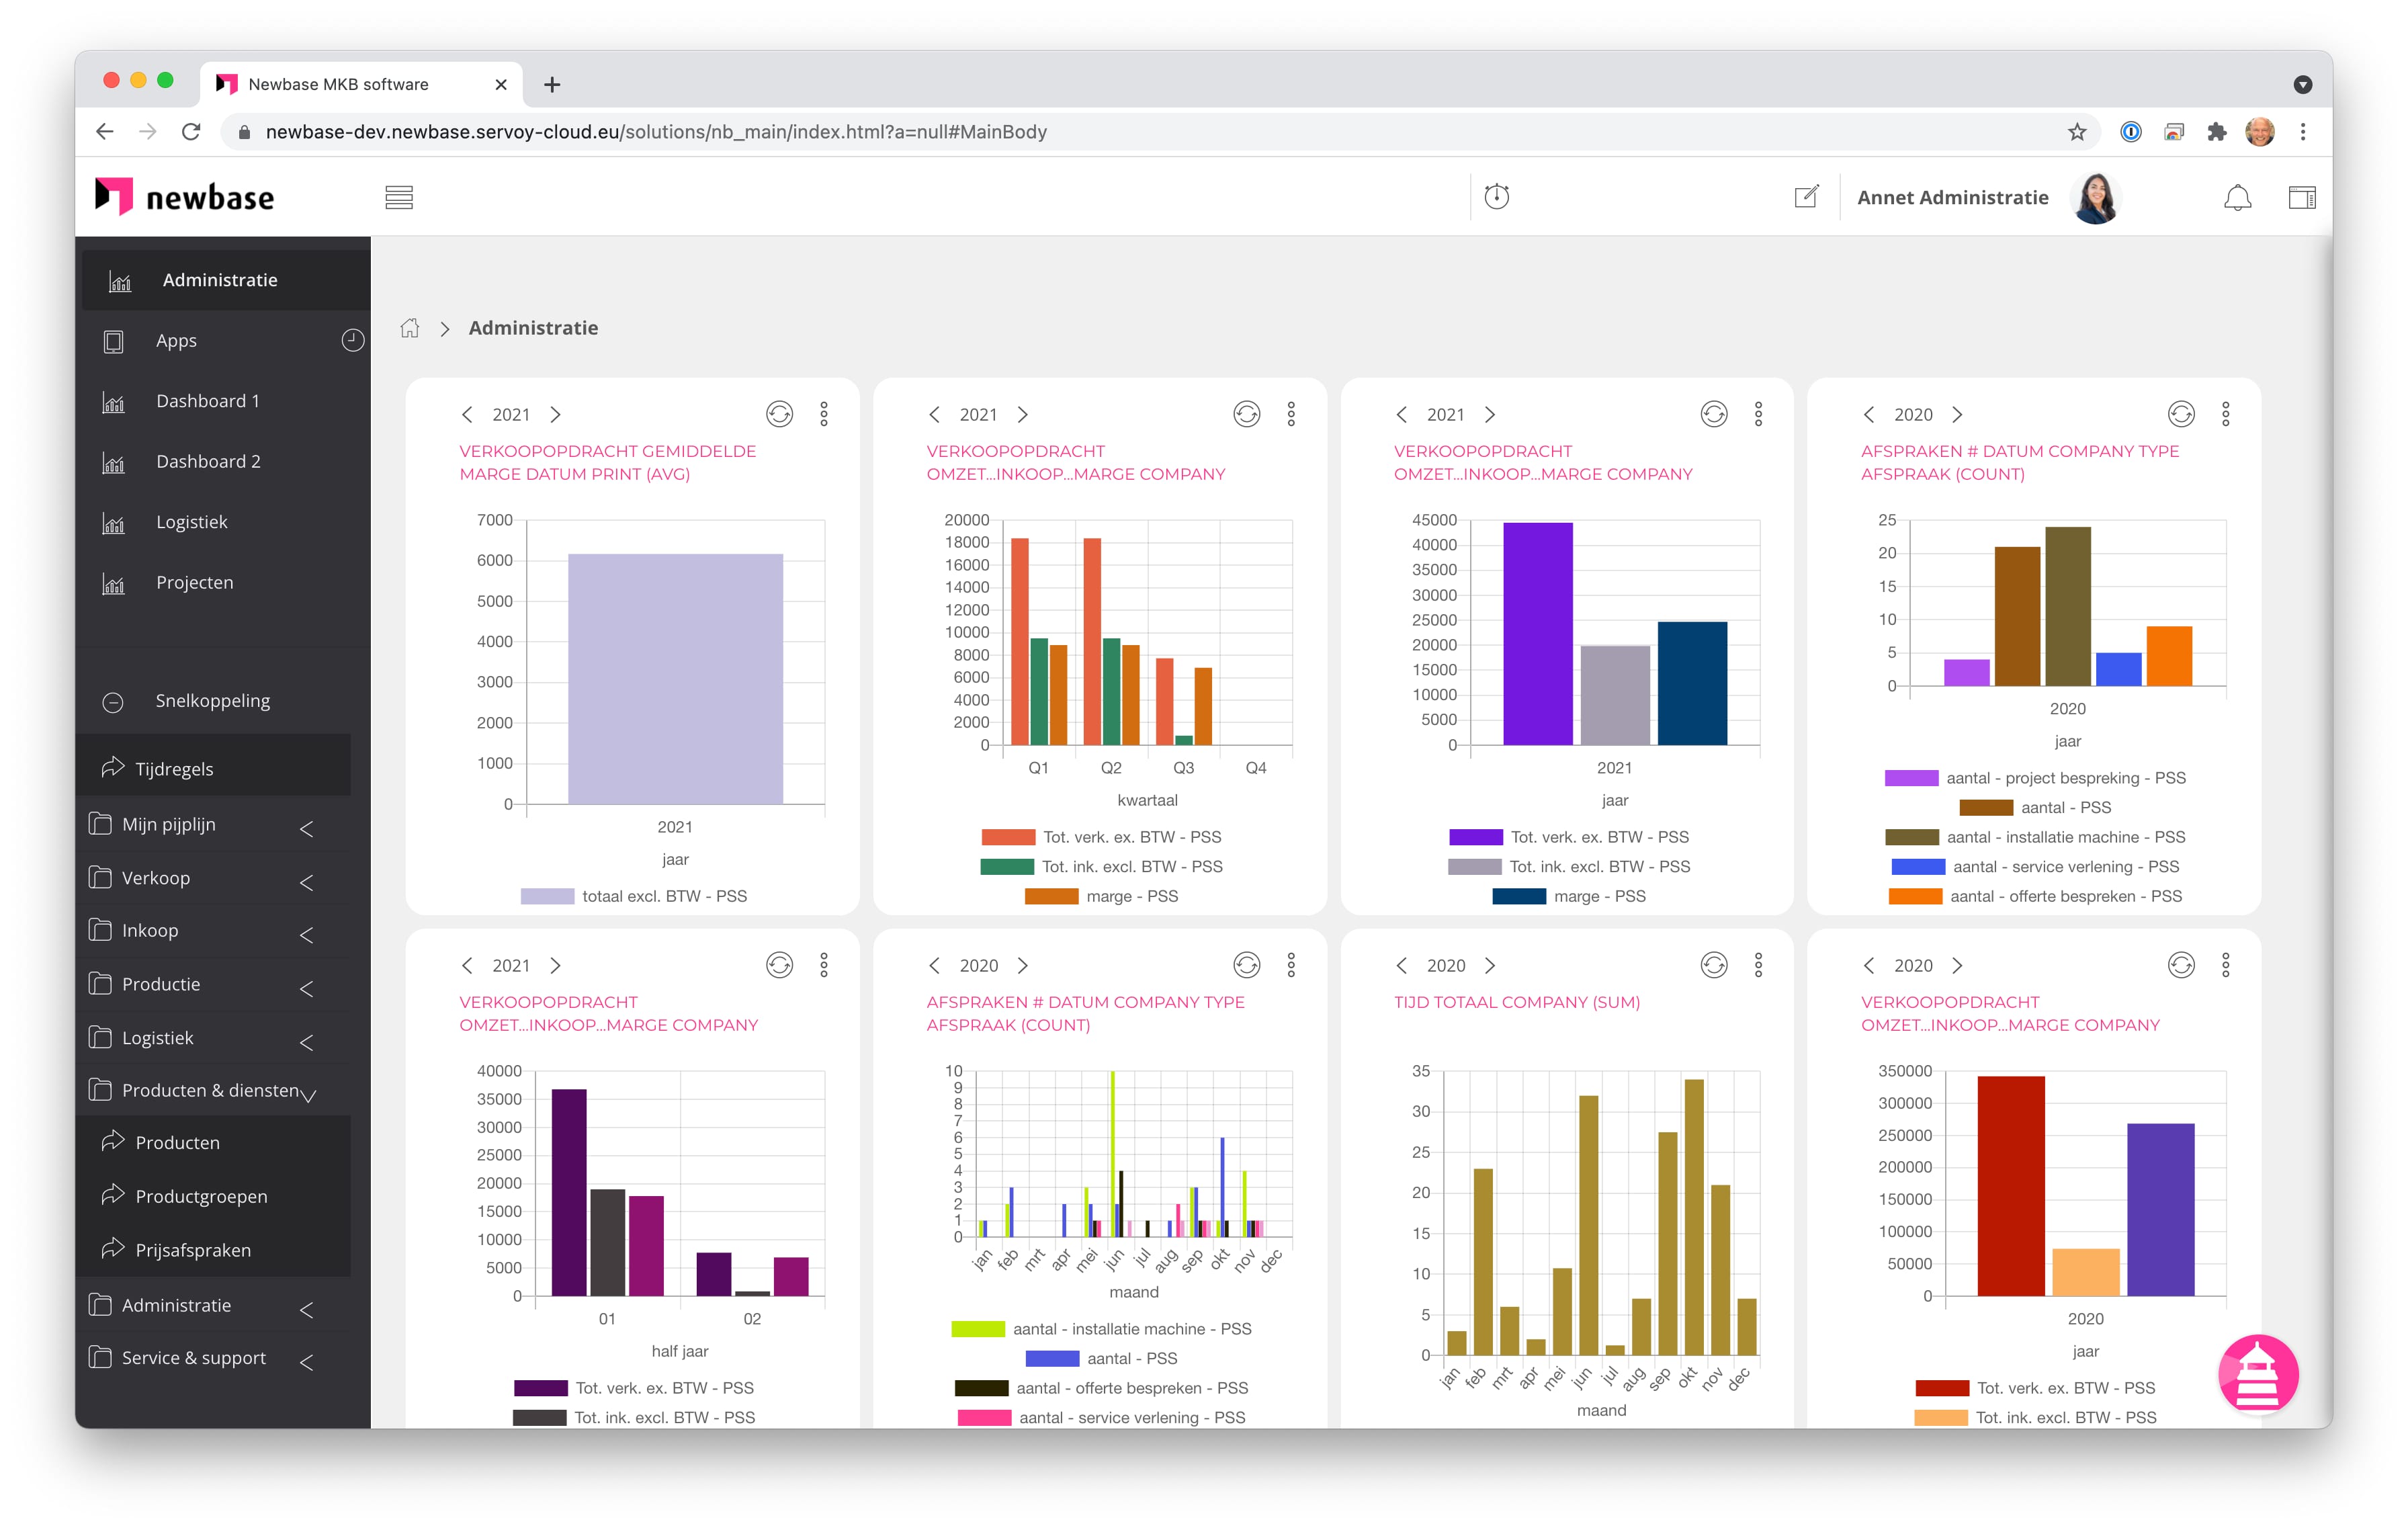Go to next year on Afspraken 2020 jaar chart

[1957, 415]
